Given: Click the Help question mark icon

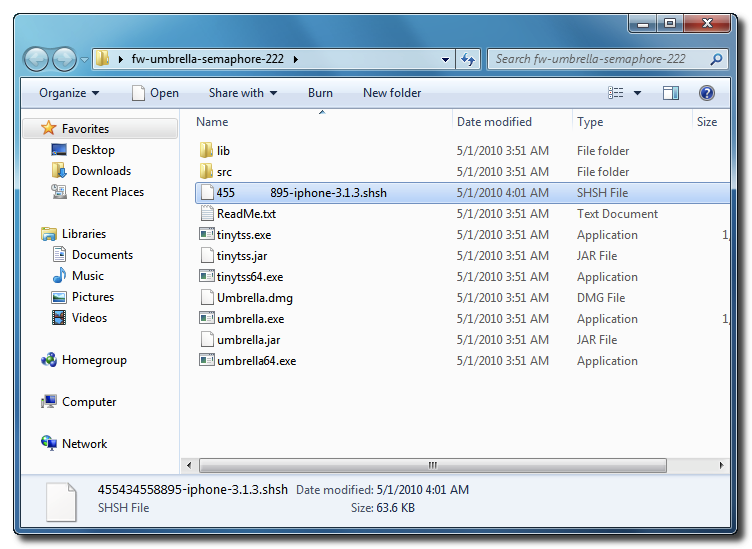Looking at the screenshot, I should tap(707, 93).
